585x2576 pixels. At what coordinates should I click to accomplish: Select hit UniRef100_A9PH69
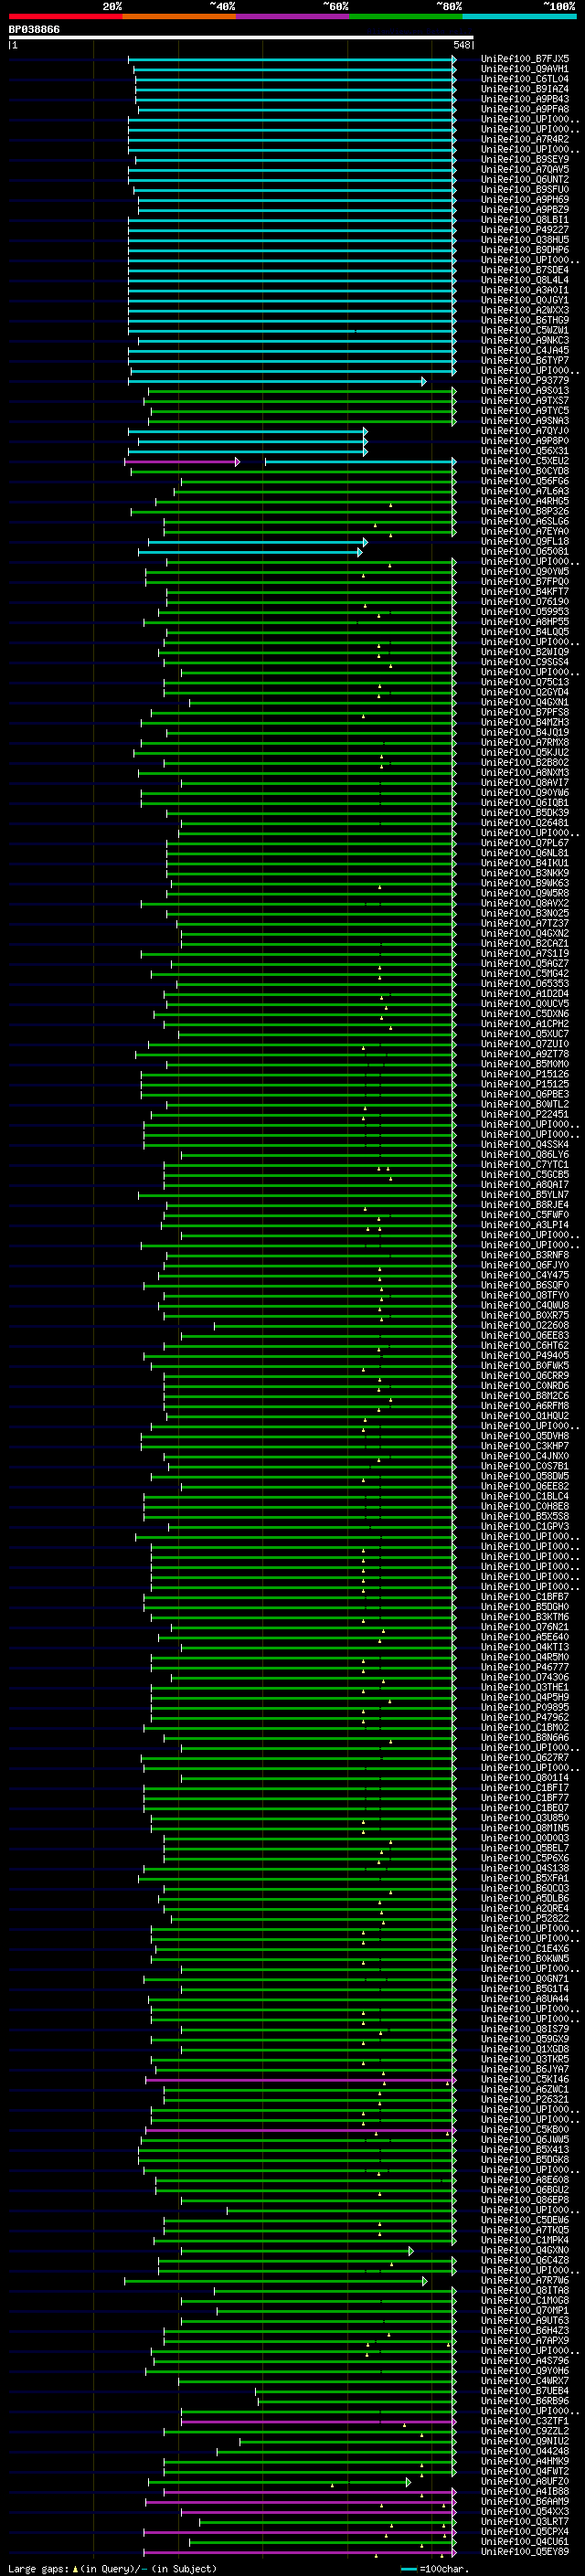click(525, 200)
